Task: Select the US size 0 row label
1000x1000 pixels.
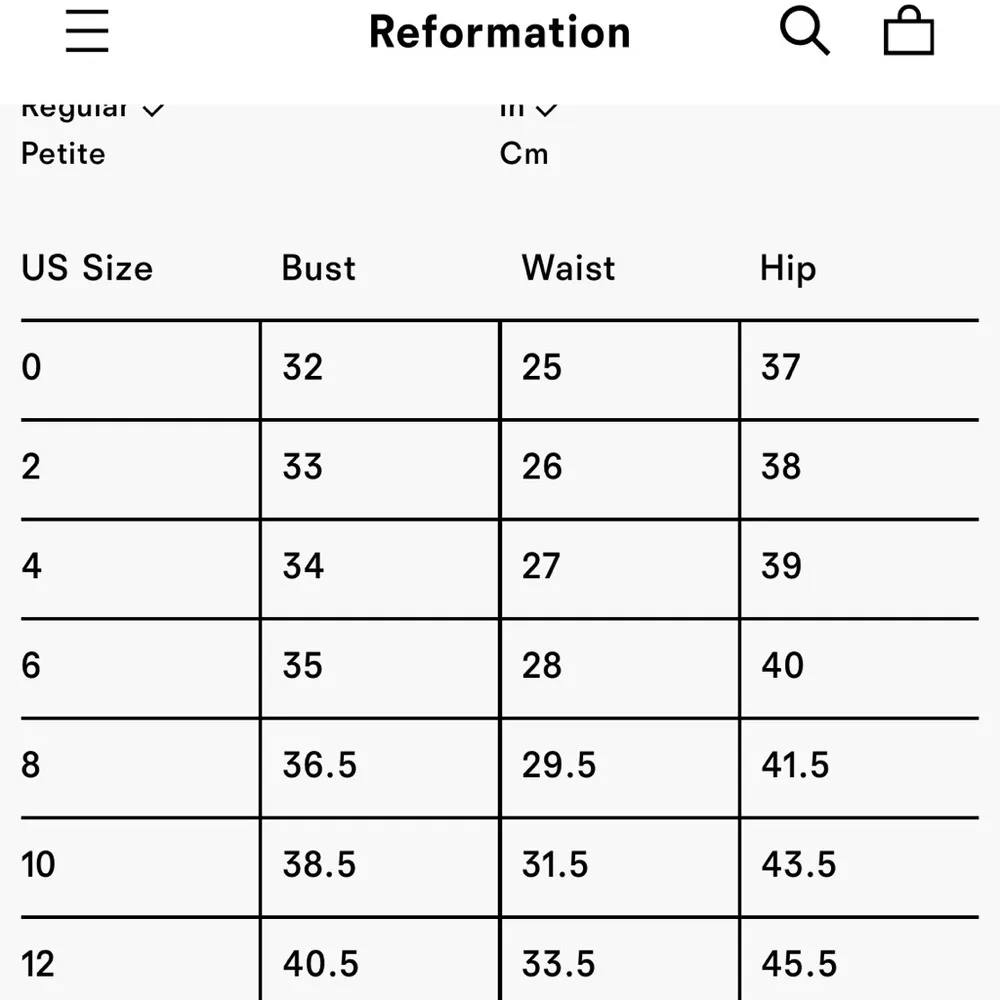Action: 32,368
